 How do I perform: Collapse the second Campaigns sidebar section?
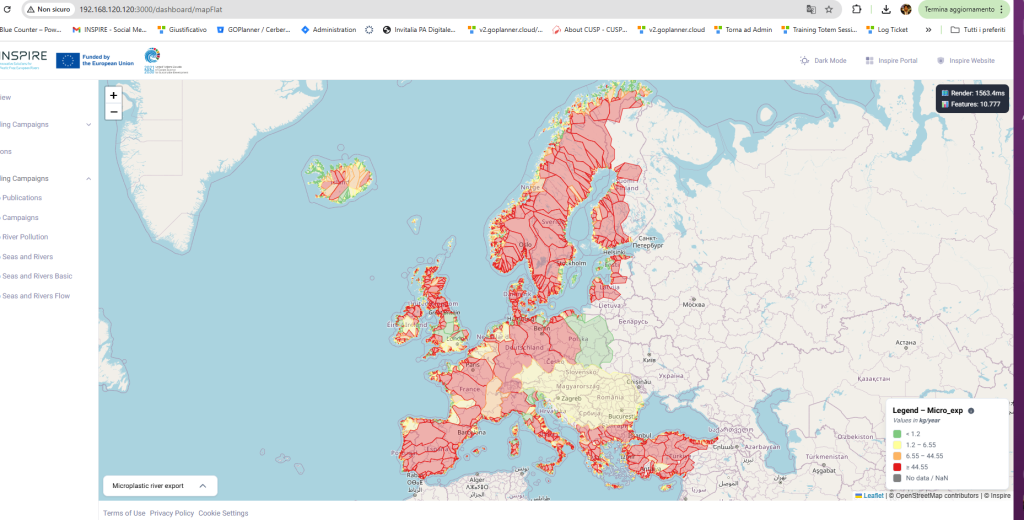pos(88,178)
